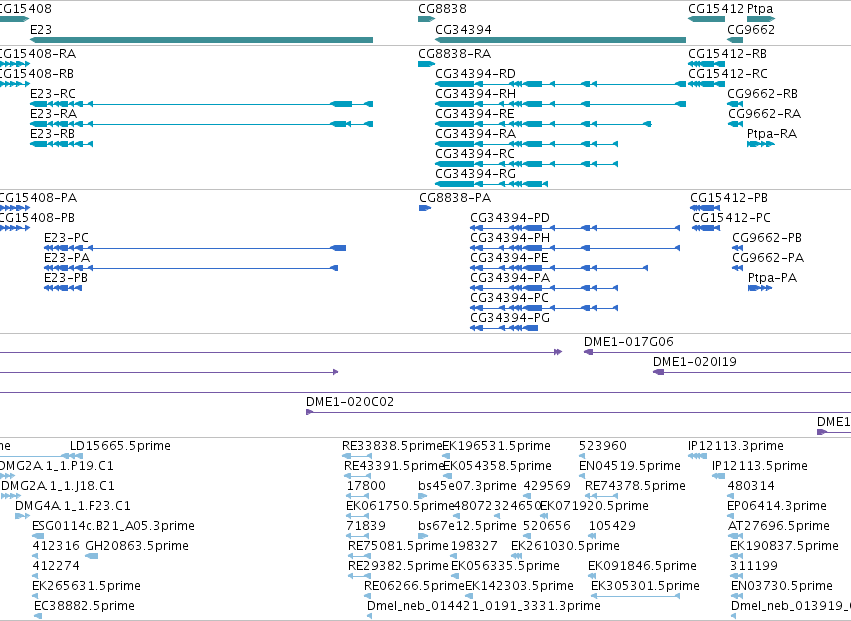Open protein label CG34394-PE

pos(509,258)
